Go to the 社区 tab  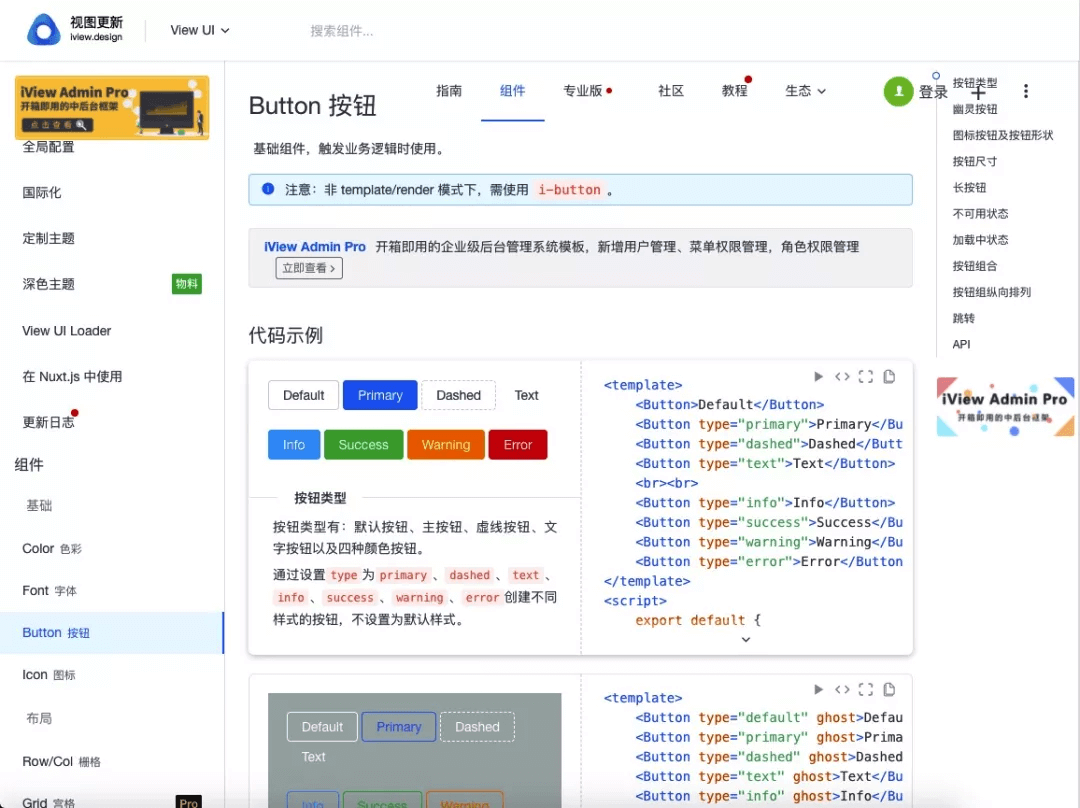click(x=671, y=91)
